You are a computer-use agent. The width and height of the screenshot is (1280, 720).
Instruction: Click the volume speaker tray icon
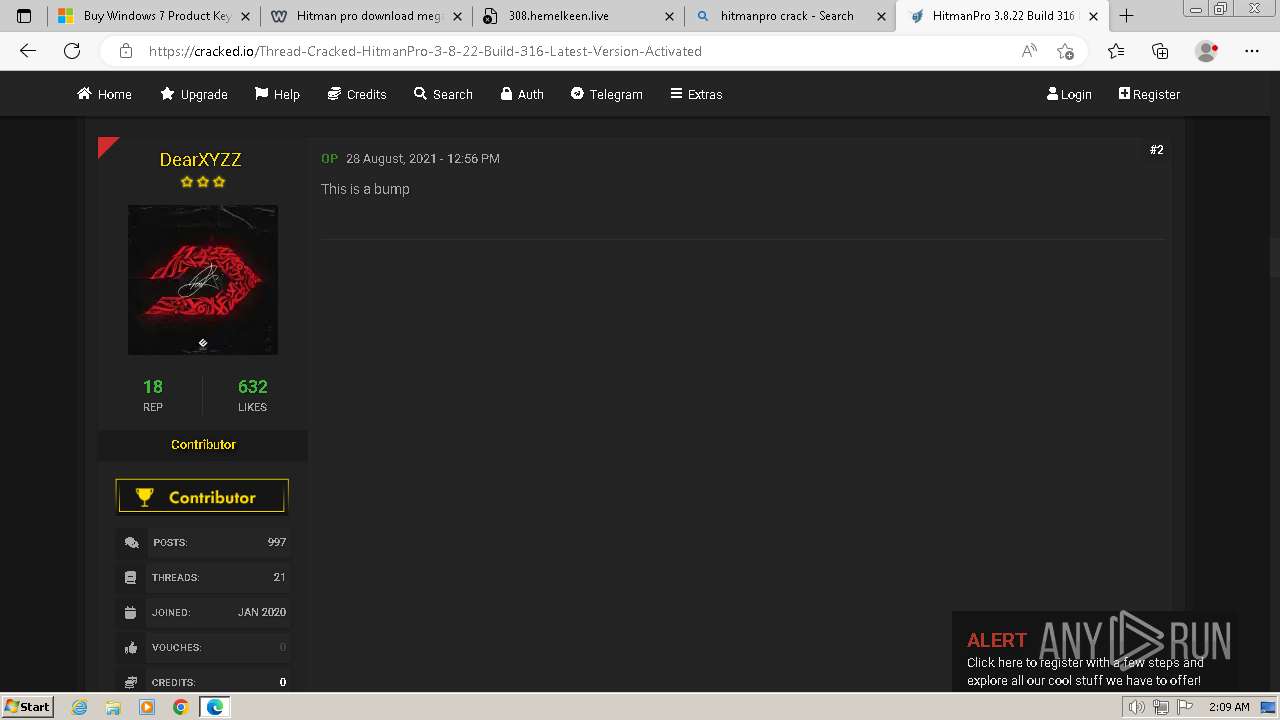pyautogui.click(x=1137, y=707)
